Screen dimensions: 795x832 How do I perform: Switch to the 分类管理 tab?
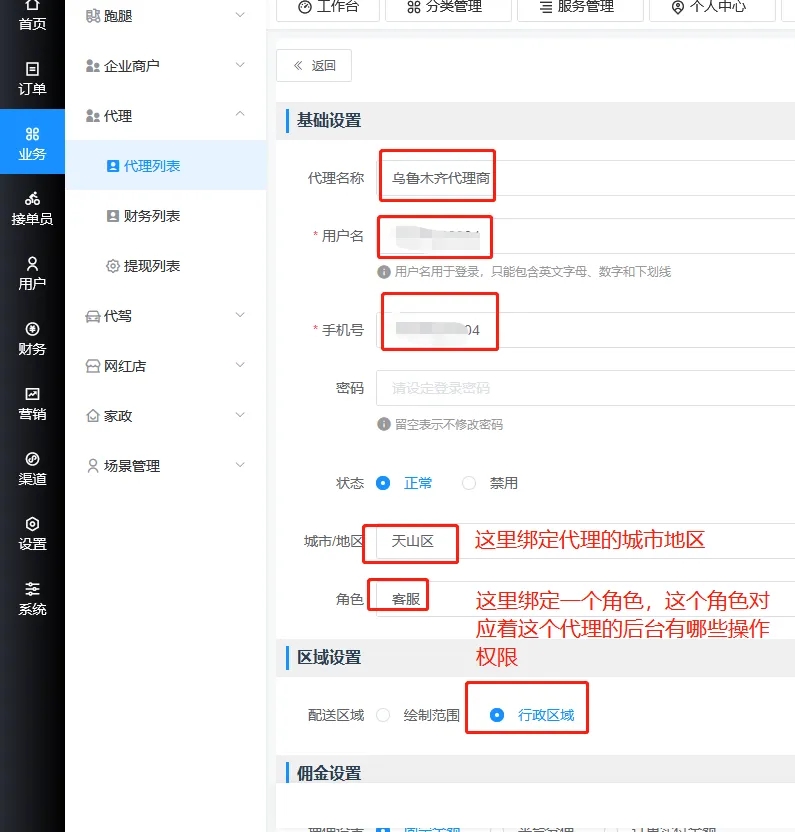445,7
